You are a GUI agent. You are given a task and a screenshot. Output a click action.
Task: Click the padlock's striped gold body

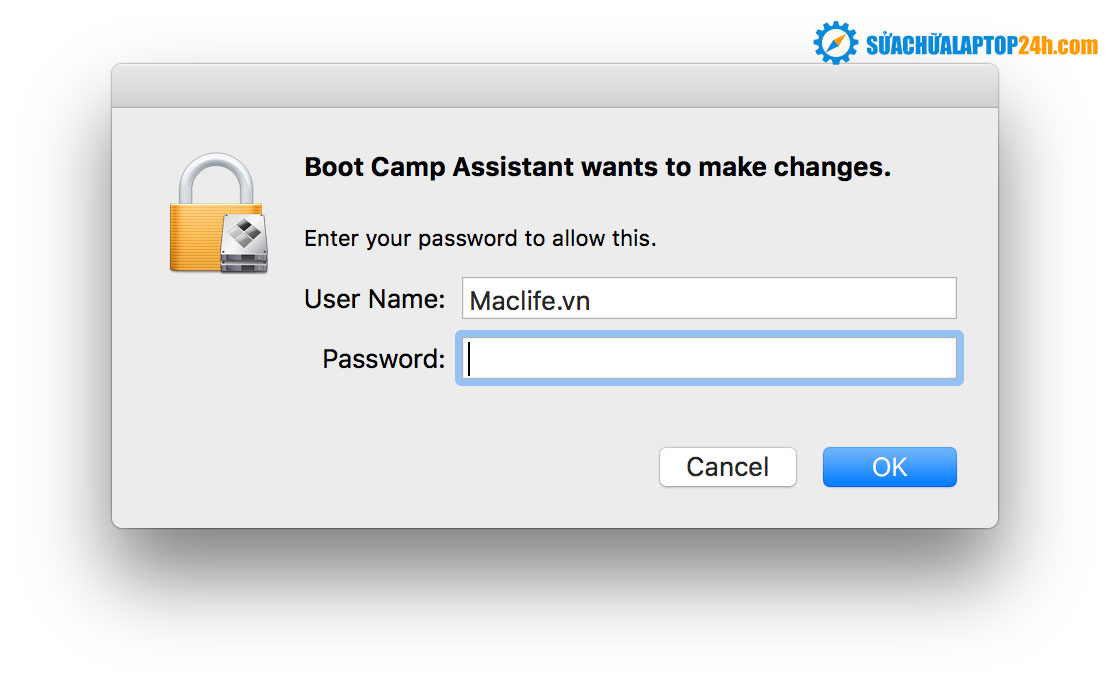pos(196,238)
